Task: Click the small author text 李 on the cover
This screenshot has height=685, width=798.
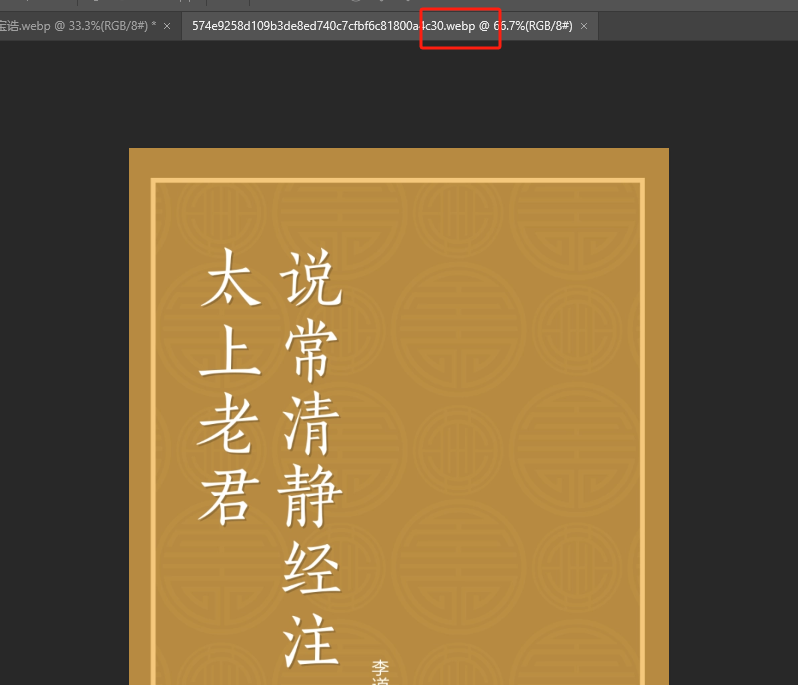Action: pyautogui.click(x=381, y=667)
